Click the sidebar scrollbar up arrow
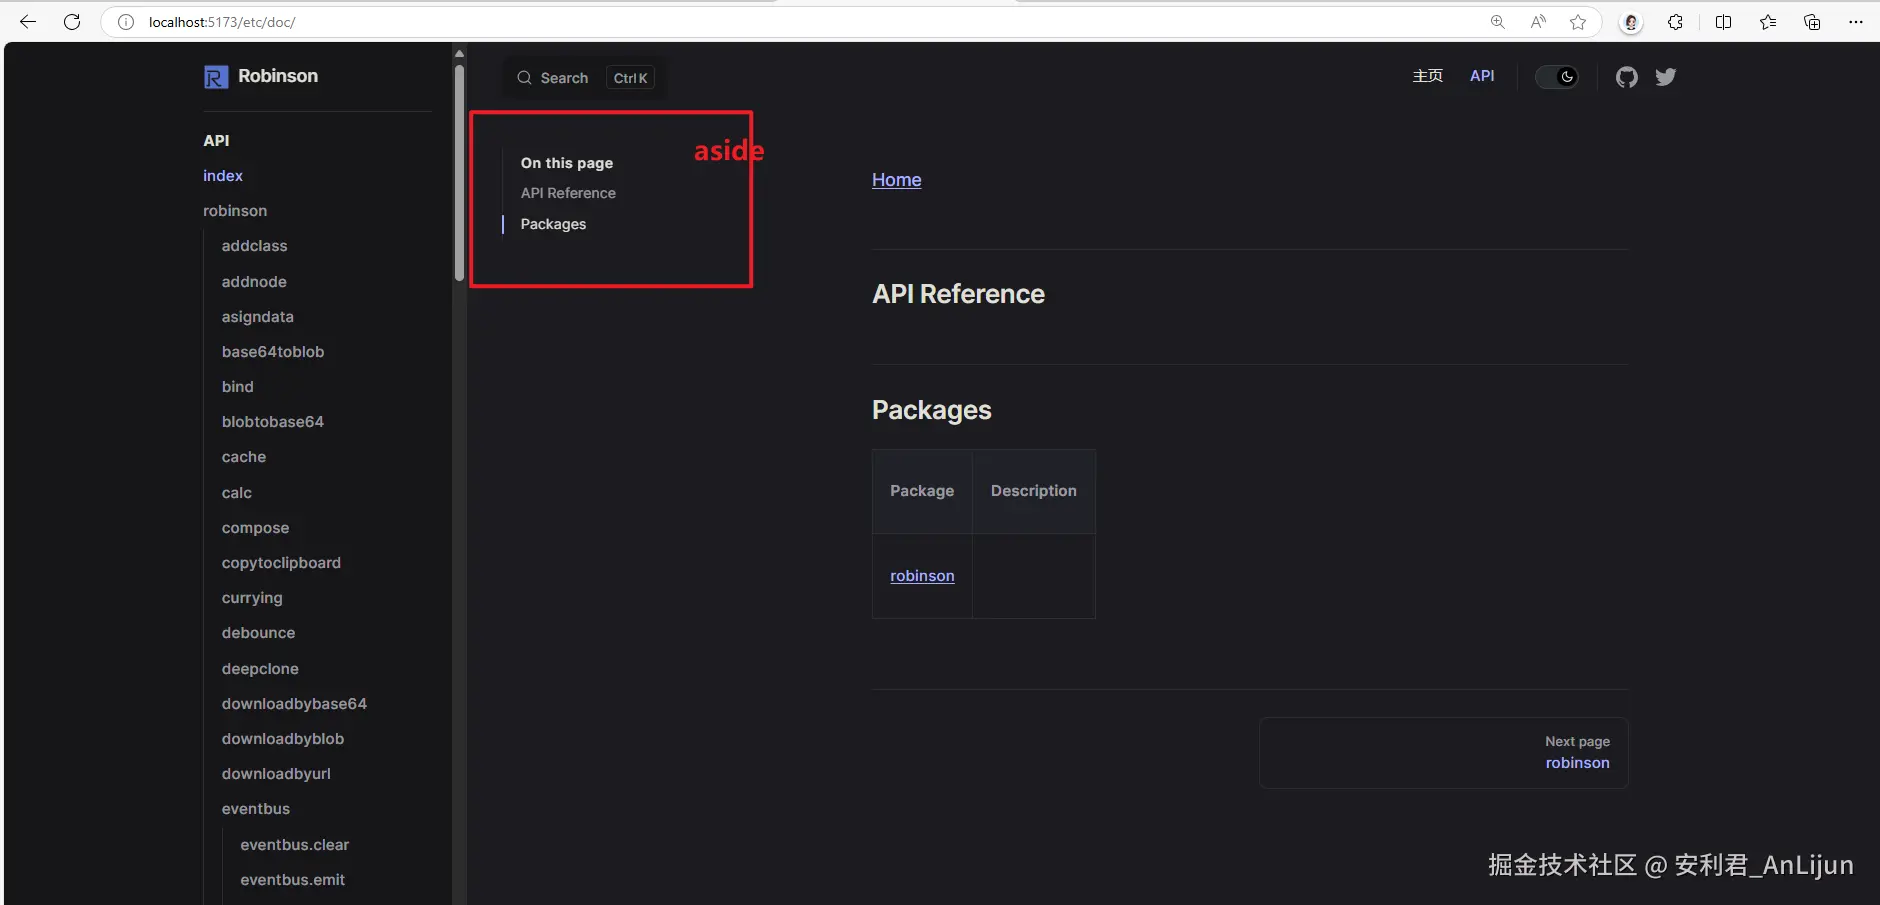 (459, 54)
